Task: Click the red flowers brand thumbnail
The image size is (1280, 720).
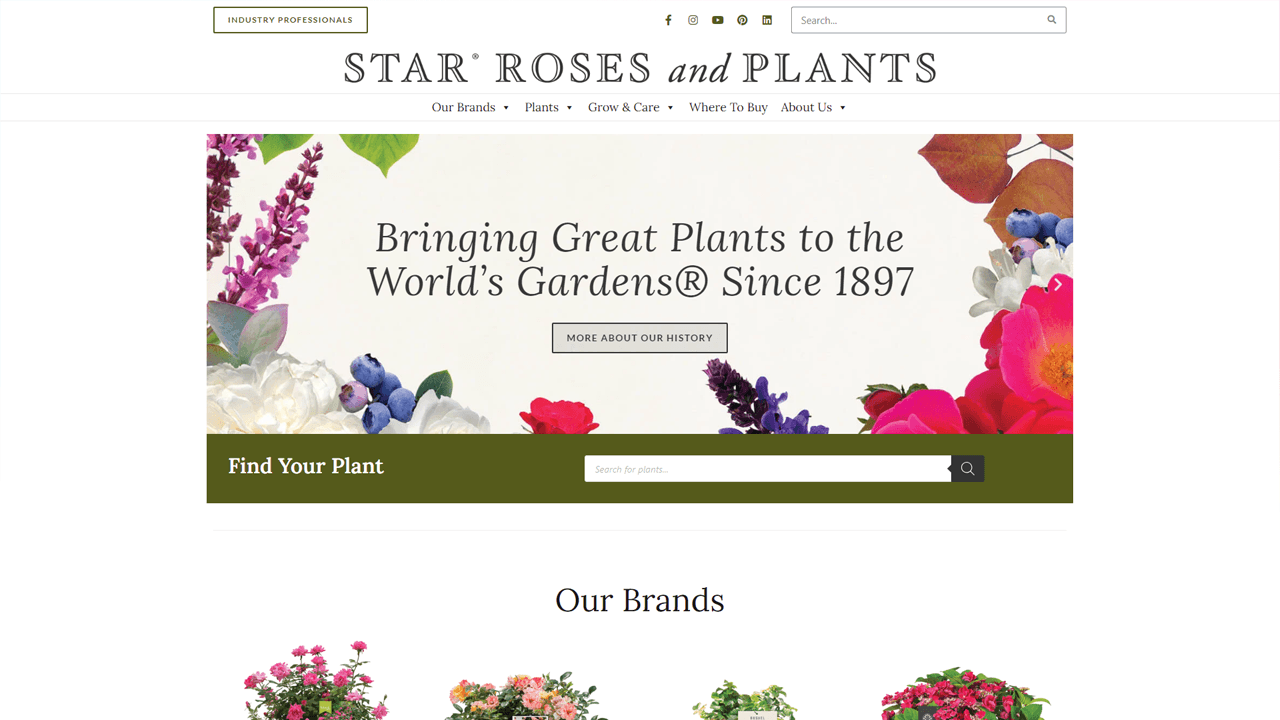Action: point(964,693)
